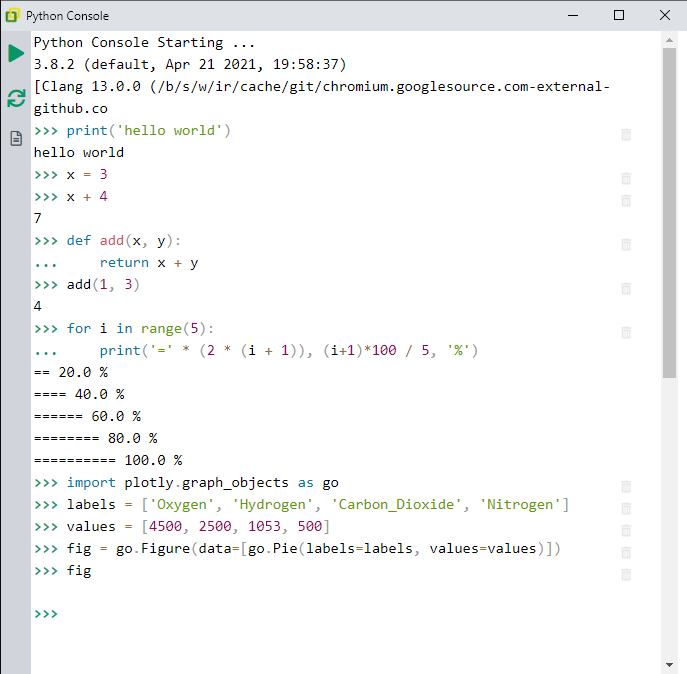Click the '====== 60.0 %' output line
This screenshot has width=687, height=674.
tap(87, 416)
